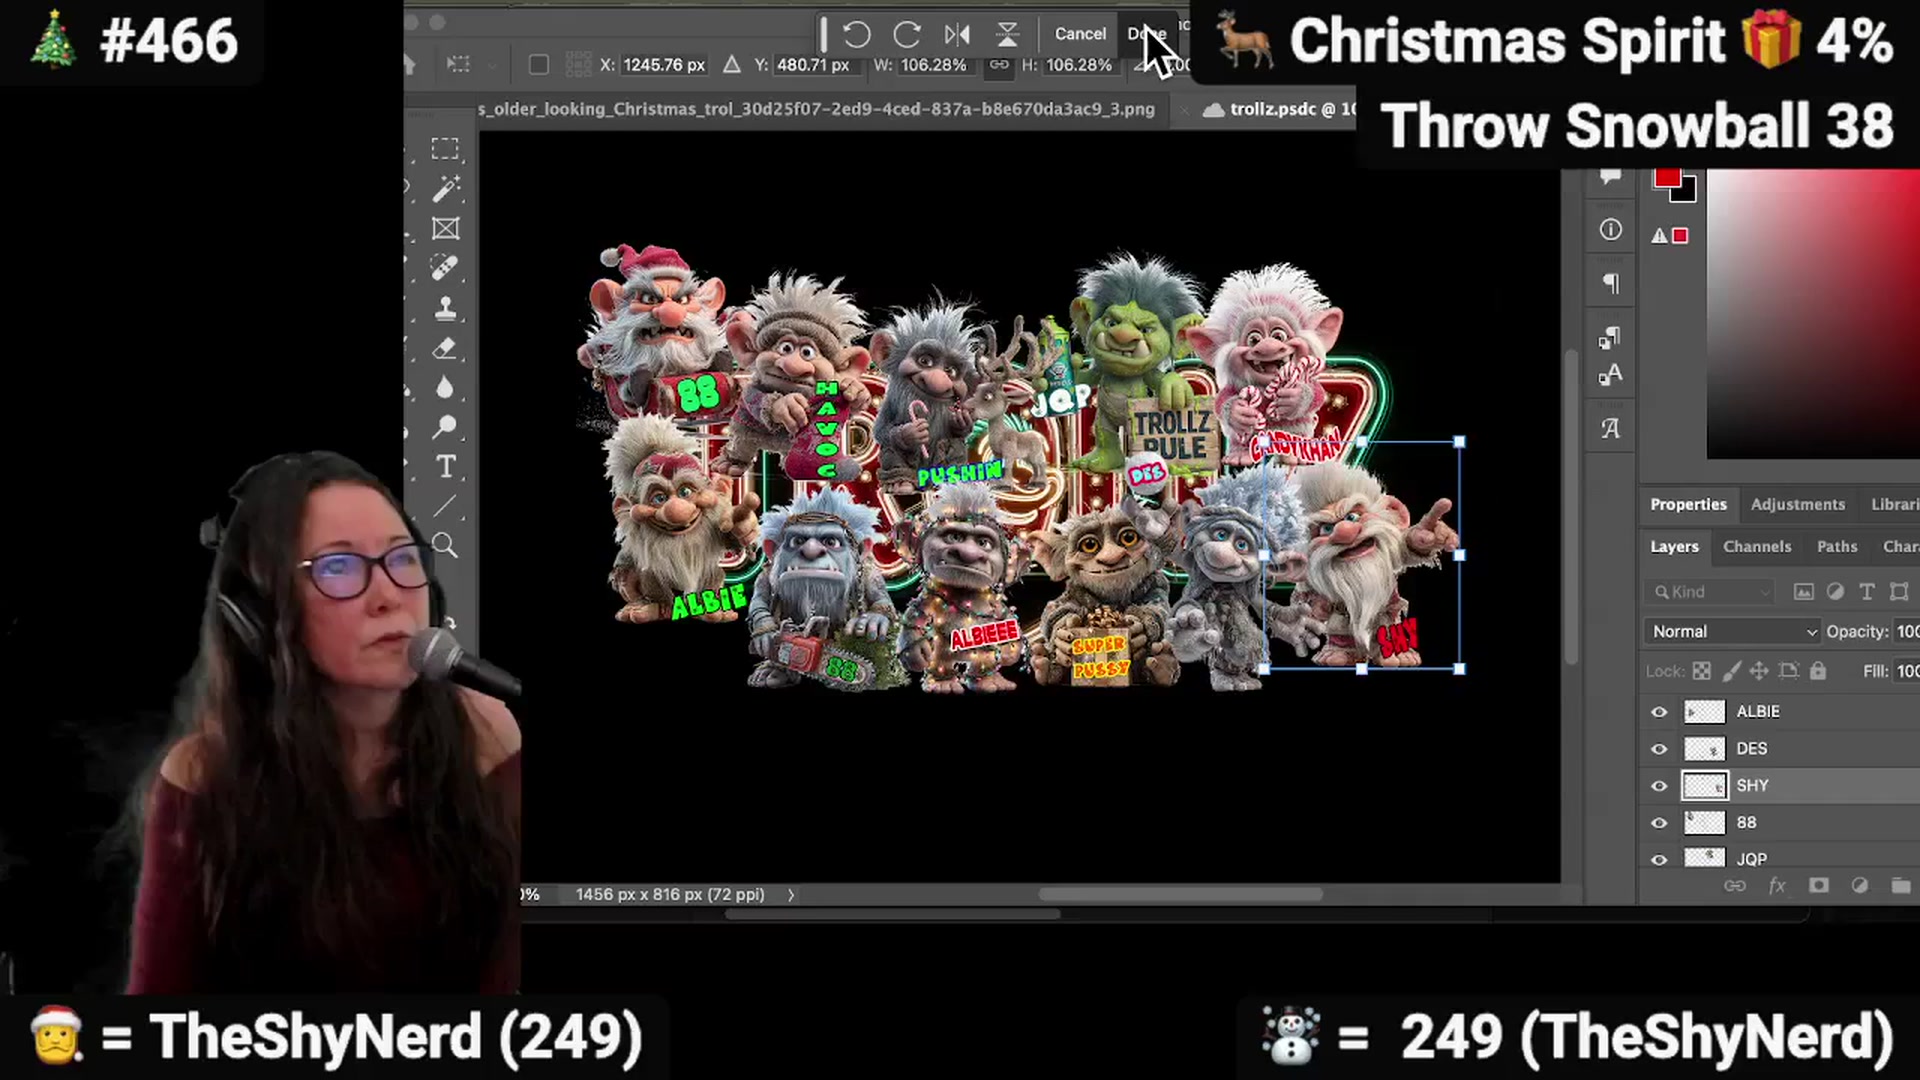This screenshot has height=1080, width=1920.
Task: Lock all with padlock icon
Action: [x=1818, y=671]
